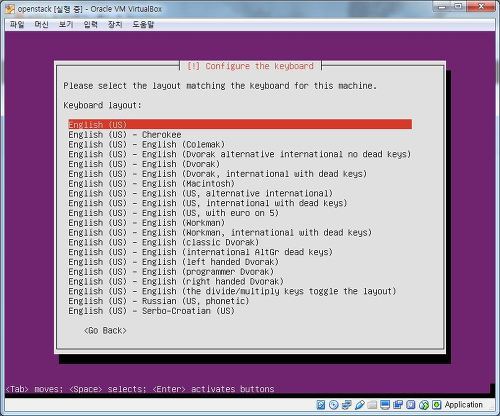This screenshot has height=416, width=500.
Task: Minimize the VirtualBox window
Action: 442,6
